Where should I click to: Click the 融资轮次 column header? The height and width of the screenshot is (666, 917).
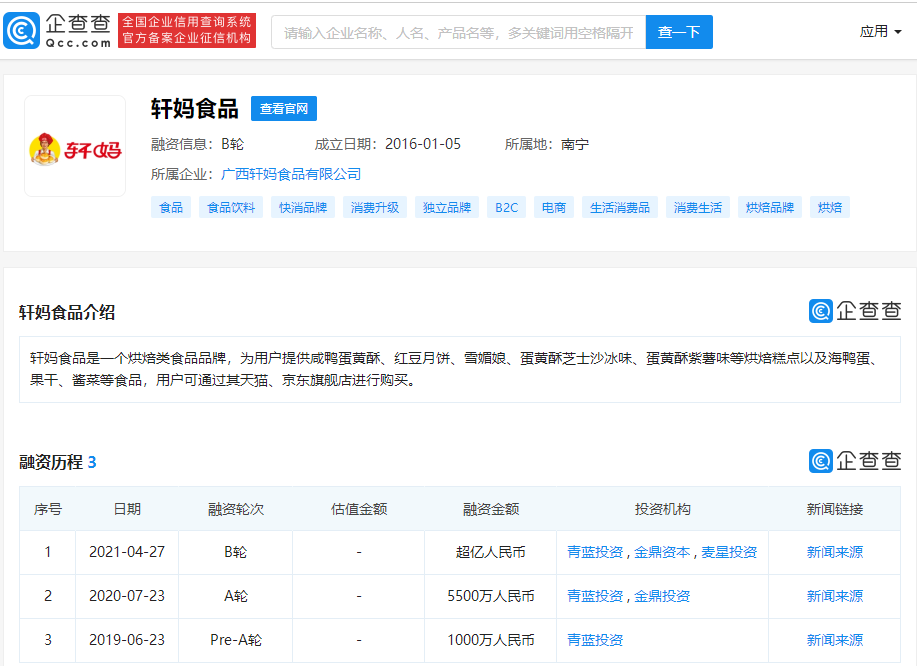coord(236,509)
